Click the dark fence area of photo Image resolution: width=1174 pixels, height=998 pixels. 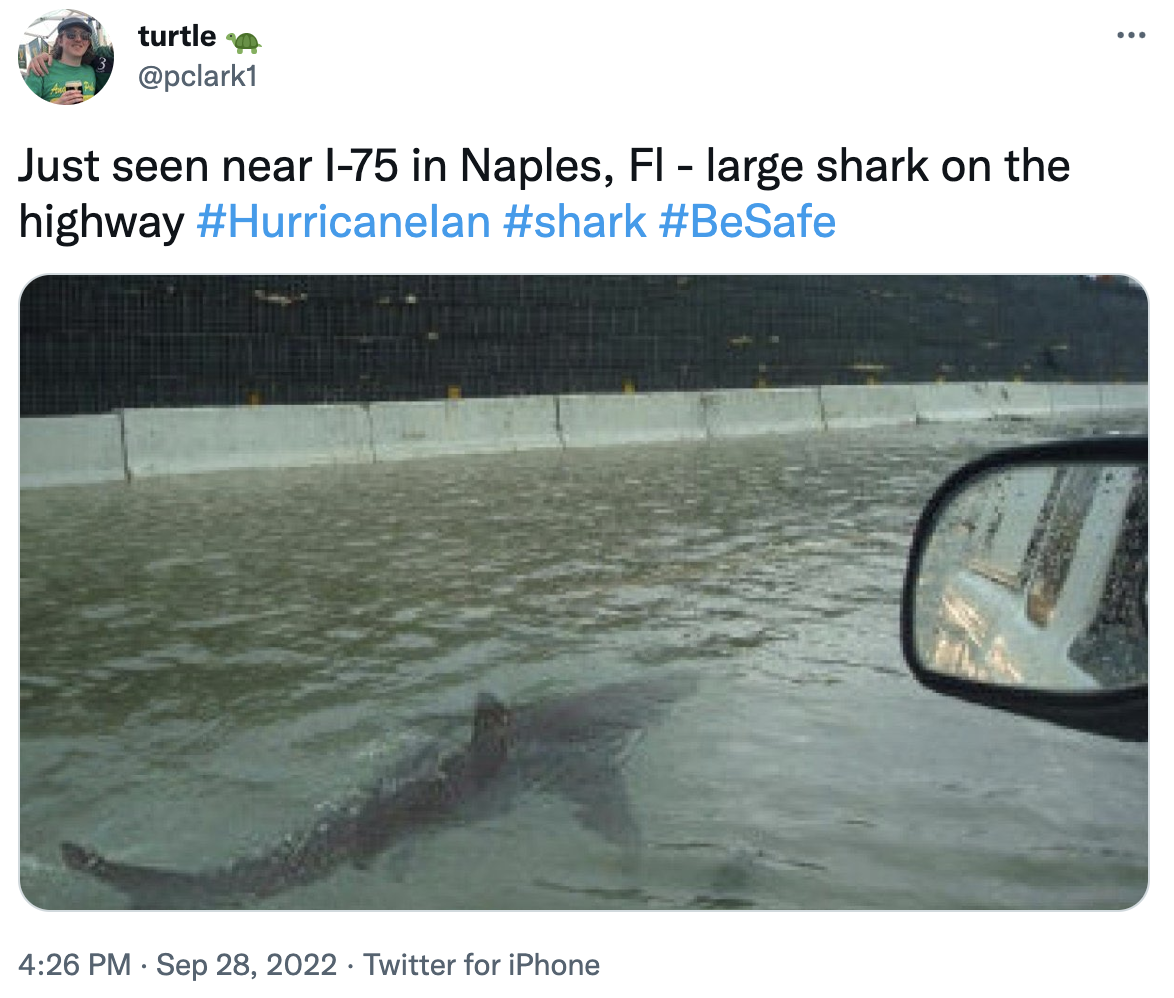500,330
